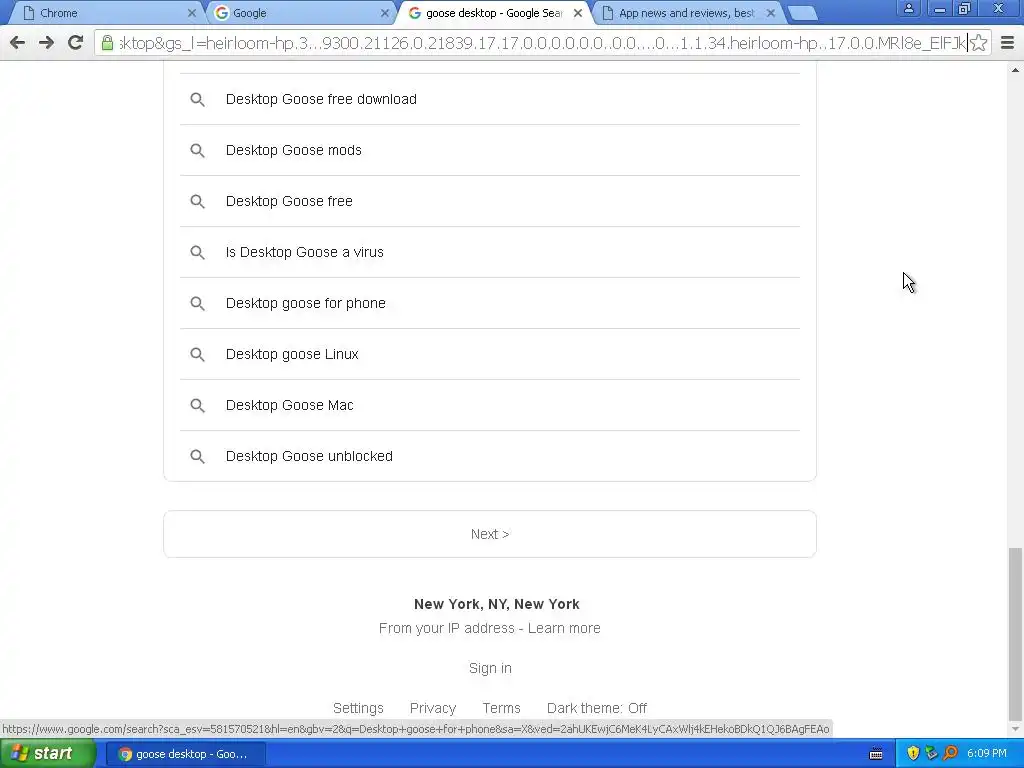Open Is Desktop Goose a virus
Viewport: 1024px width, 768px height.
490,252
